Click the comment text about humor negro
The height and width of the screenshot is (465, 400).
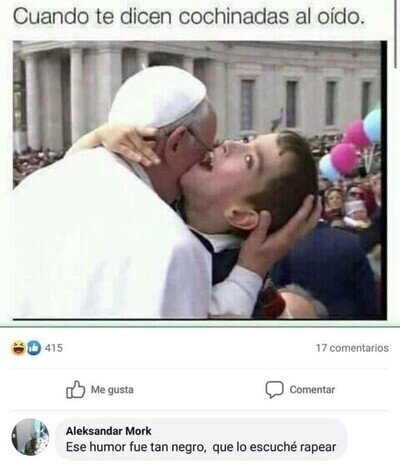[201, 447]
